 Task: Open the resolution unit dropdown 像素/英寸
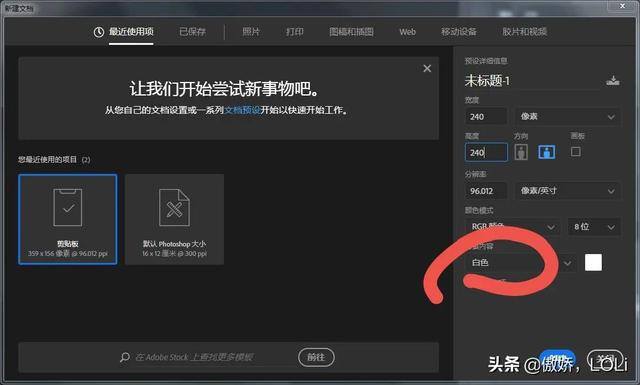click(567, 191)
